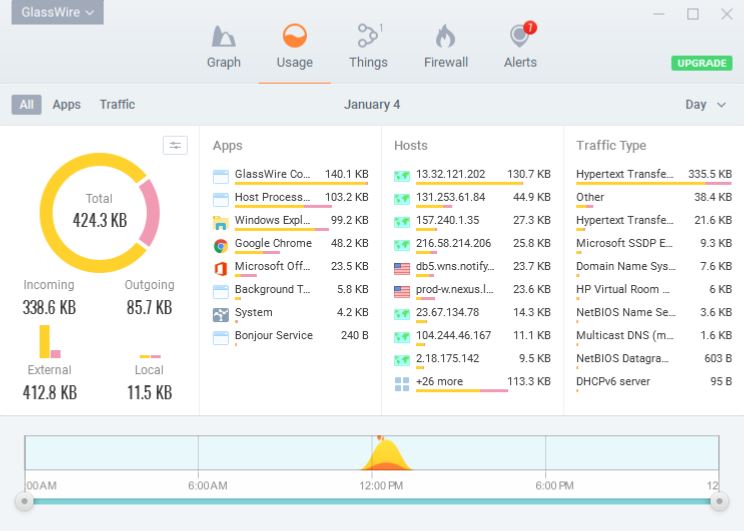Screen dimensions: 744x531
Task: Select the Windows Expl... app name
Action: pyautogui.click(x=272, y=220)
